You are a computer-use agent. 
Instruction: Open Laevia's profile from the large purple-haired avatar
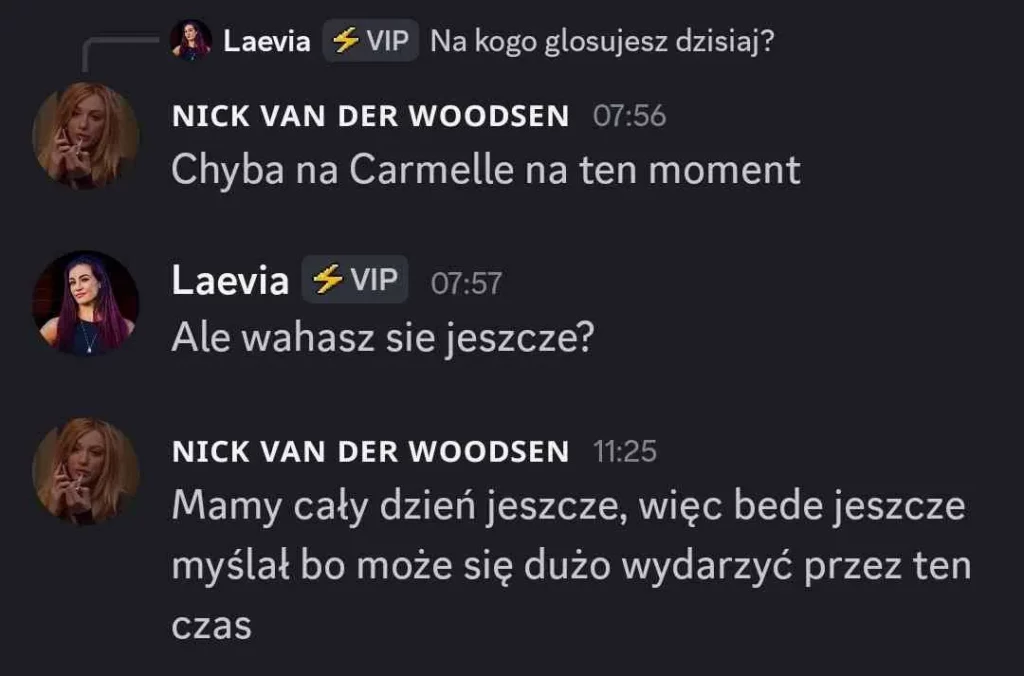(86, 303)
